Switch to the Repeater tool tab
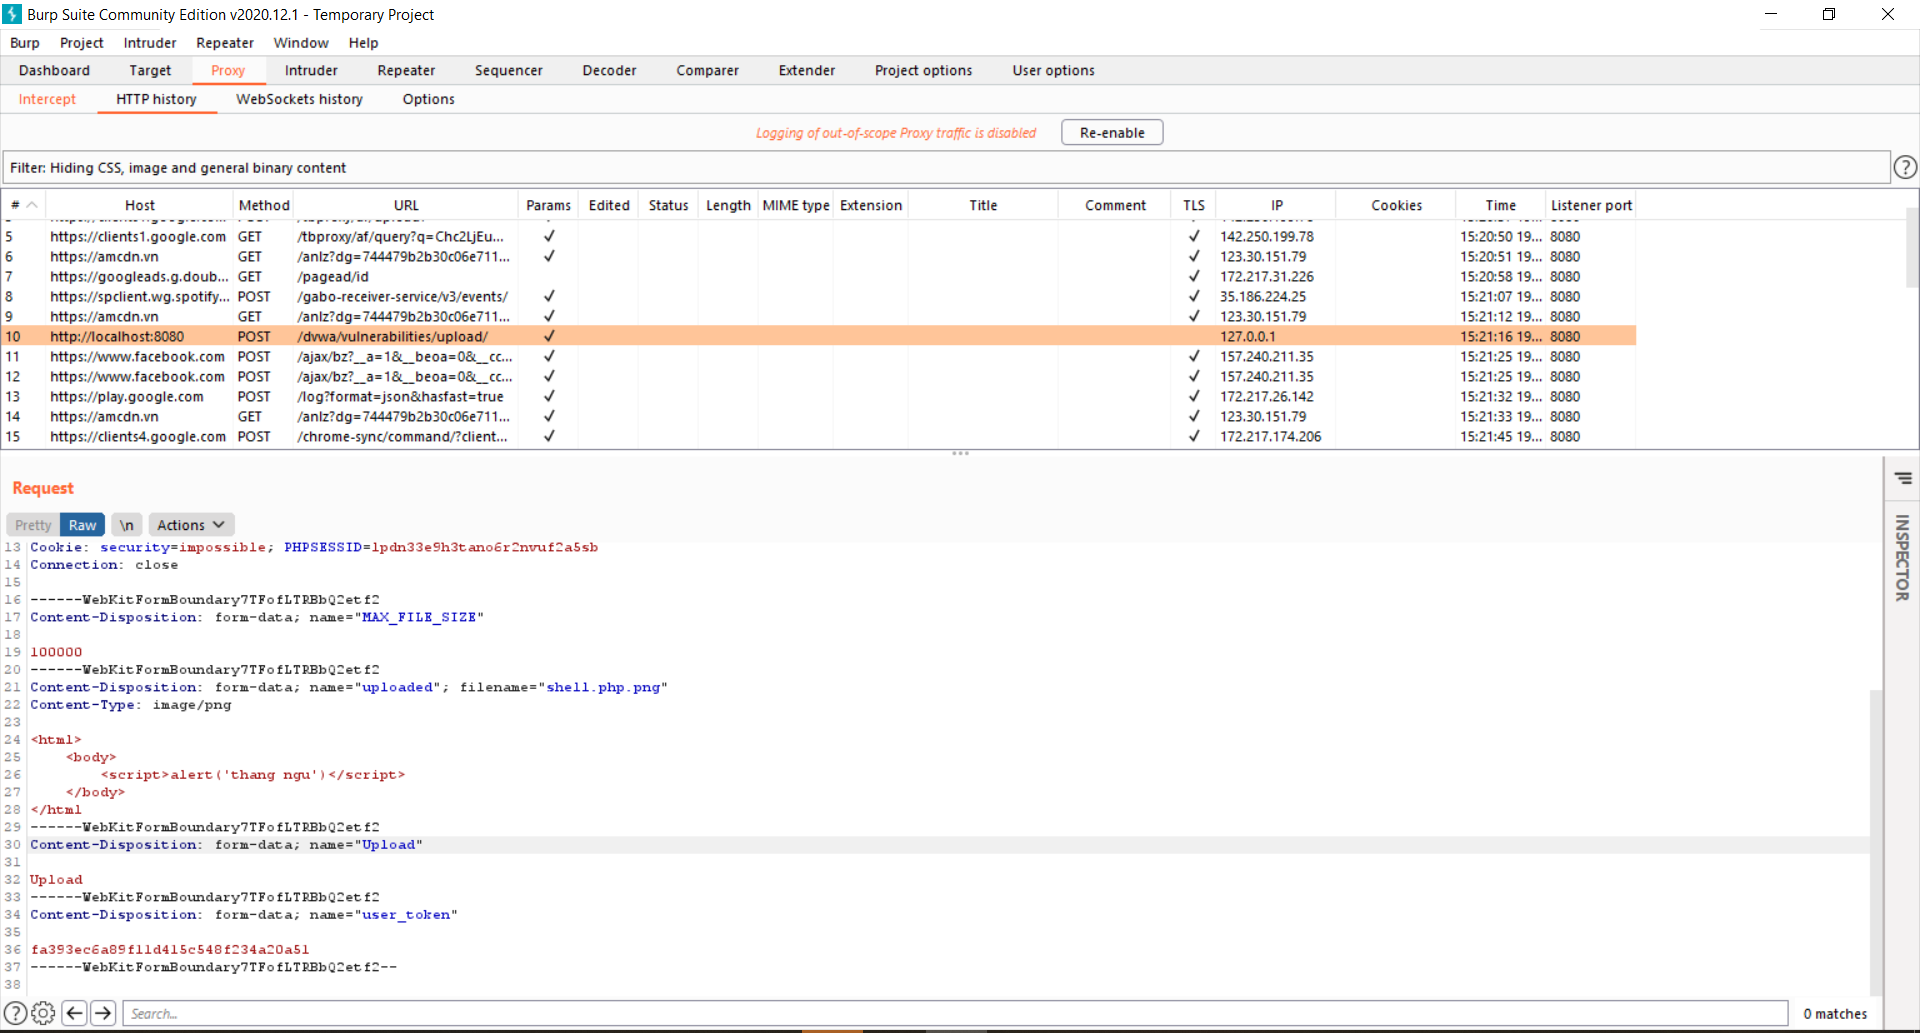The height and width of the screenshot is (1033, 1920). point(406,70)
